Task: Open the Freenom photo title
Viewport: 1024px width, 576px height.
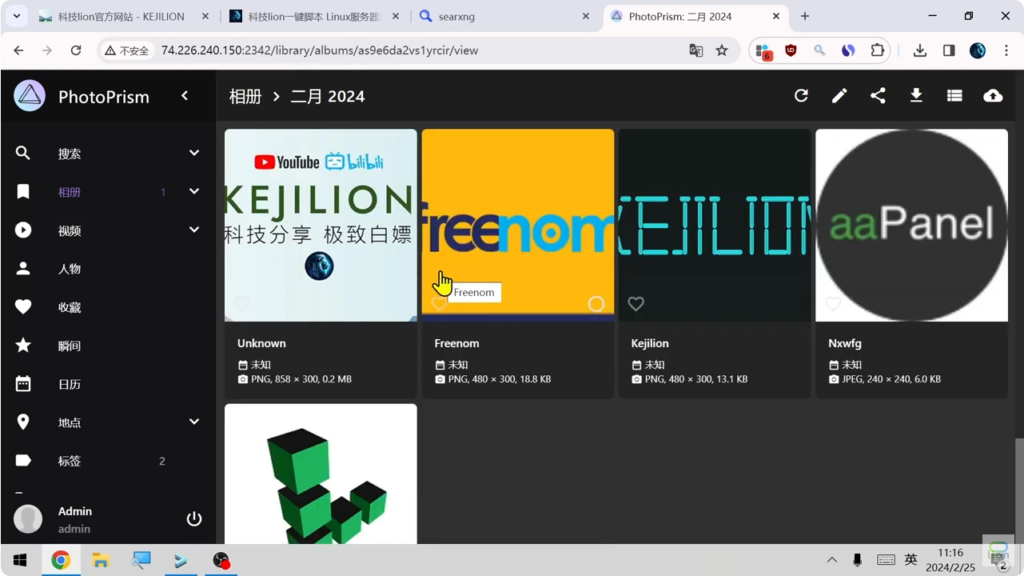Action: pyautogui.click(x=457, y=343)
